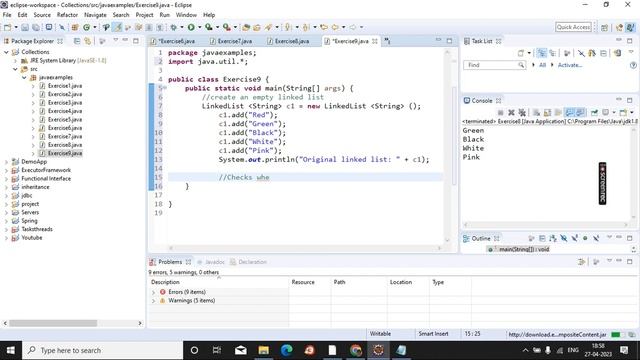Expand JRE System Library node
This screenshot has width=640, height=360.
click(x=16, y=60)
